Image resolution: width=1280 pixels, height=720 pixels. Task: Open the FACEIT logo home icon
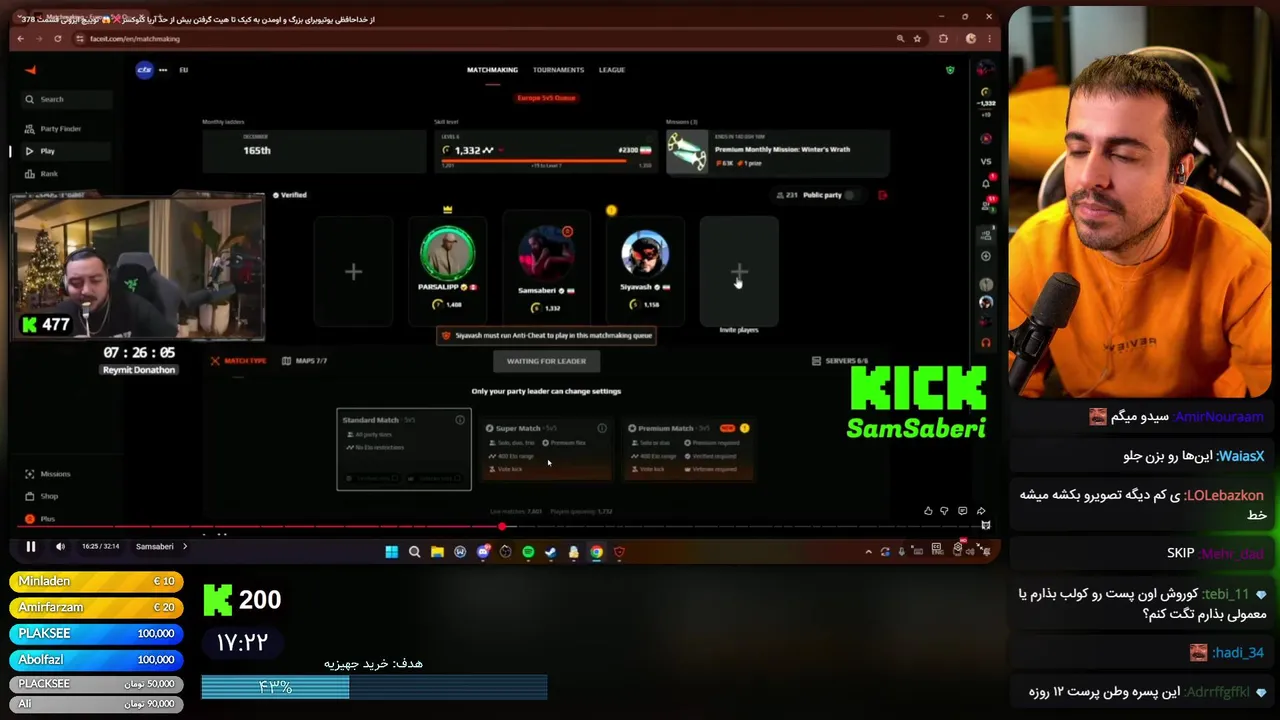coord(30,70)
